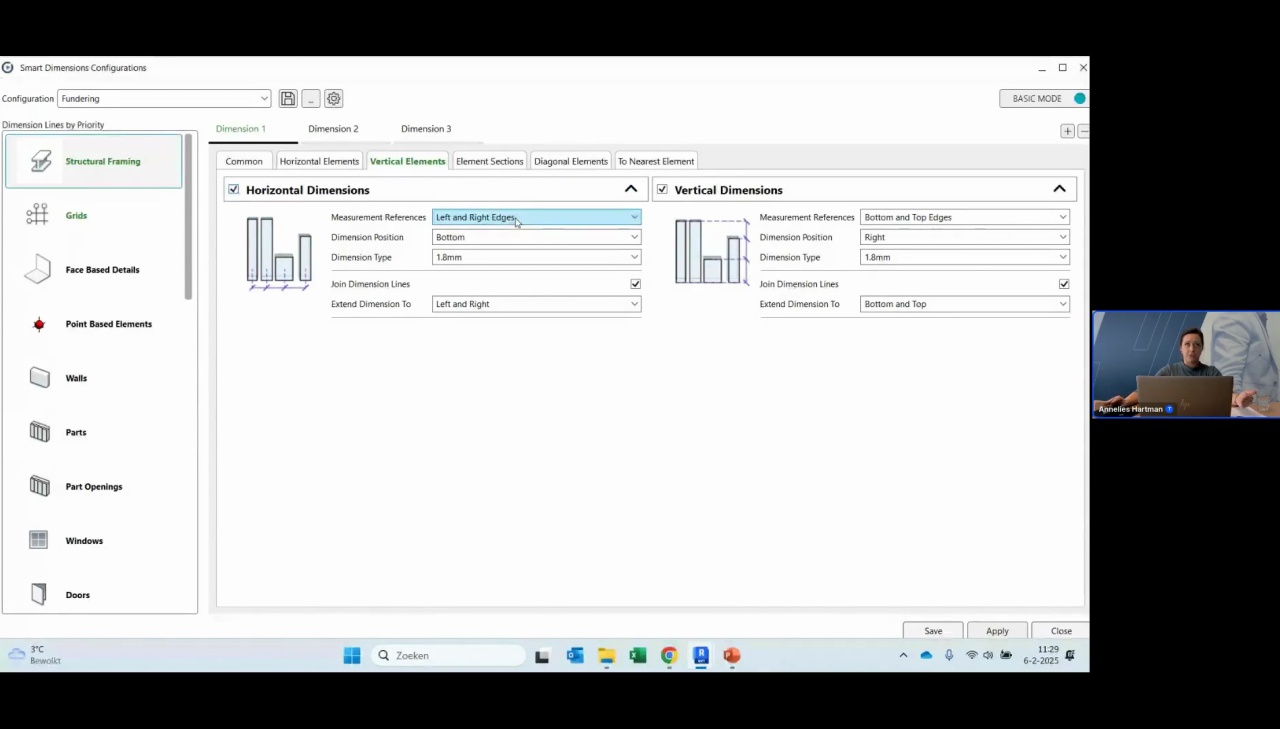Open the Diagonal Elements tab

coord(571,161)
